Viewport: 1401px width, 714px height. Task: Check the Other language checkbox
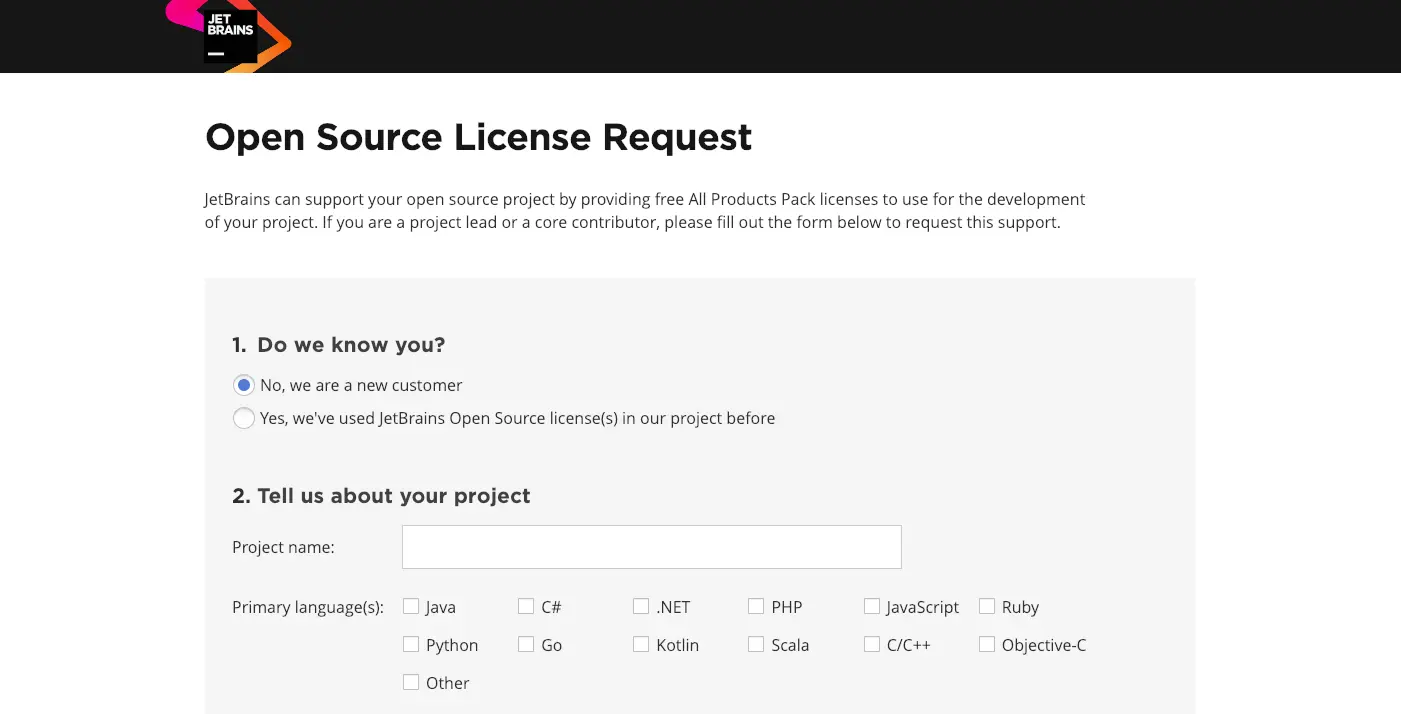click(411, 682)
